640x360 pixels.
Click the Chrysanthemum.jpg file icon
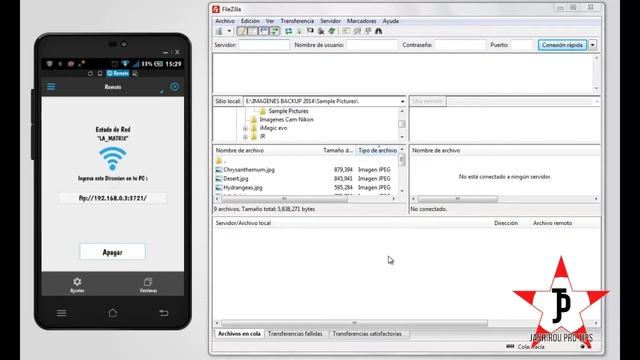219,170
